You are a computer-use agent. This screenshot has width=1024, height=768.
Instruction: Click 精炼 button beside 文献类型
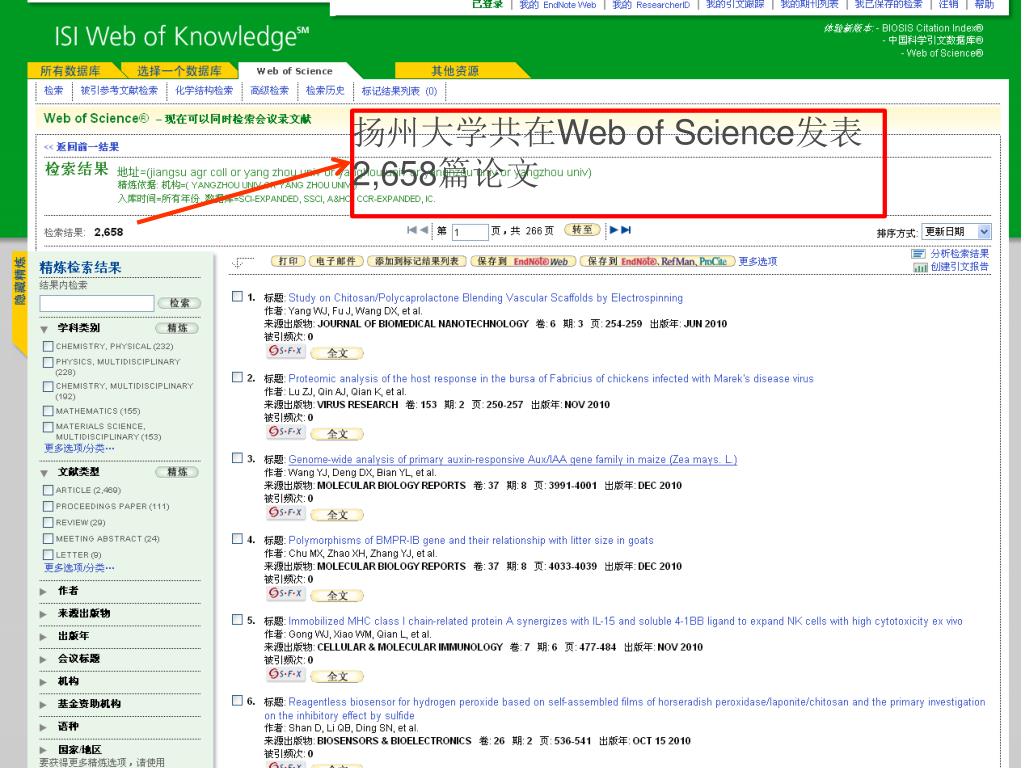click(x=177, y=472)
